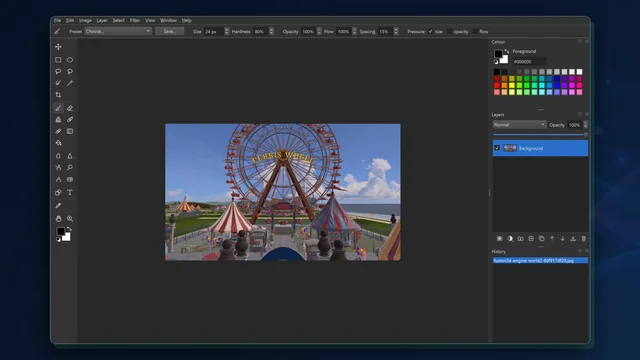Select the Quick Selection tool
Screen dimensions: 640x360
(58, 83)
